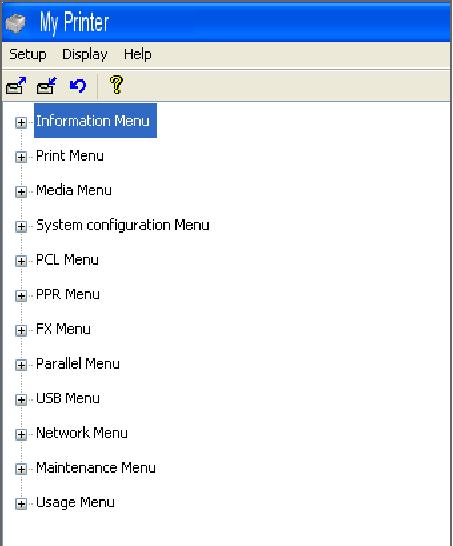Select the Usage Menu item
Image resolution: width=453 pixels, height=546 pixels.
tap(75, 502)
